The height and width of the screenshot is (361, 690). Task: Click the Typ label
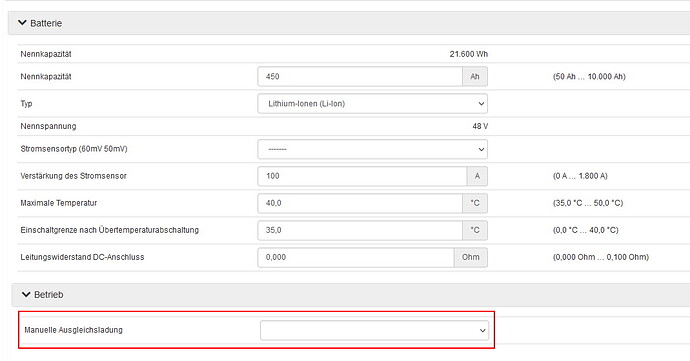click(26, 104)
